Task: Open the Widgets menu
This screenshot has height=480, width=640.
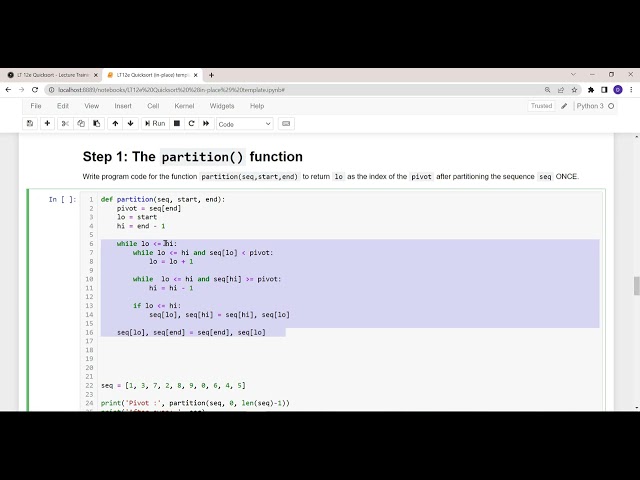Action: (x=222, y=106)
